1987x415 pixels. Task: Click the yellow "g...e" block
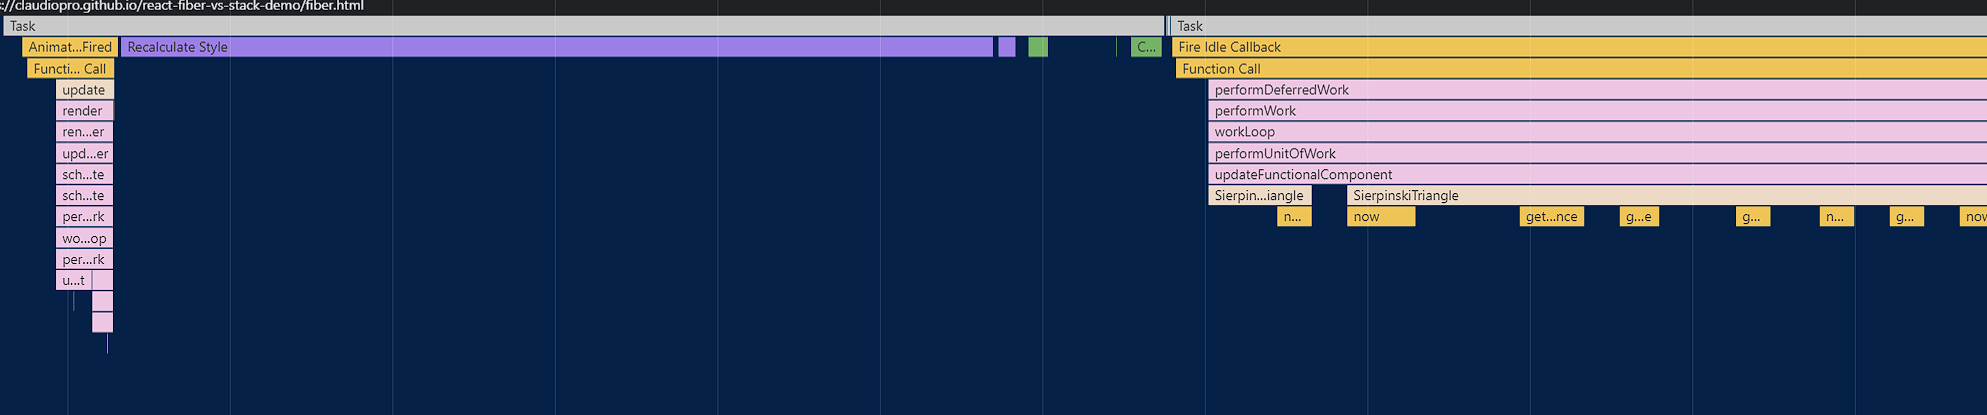[1638, 217]
